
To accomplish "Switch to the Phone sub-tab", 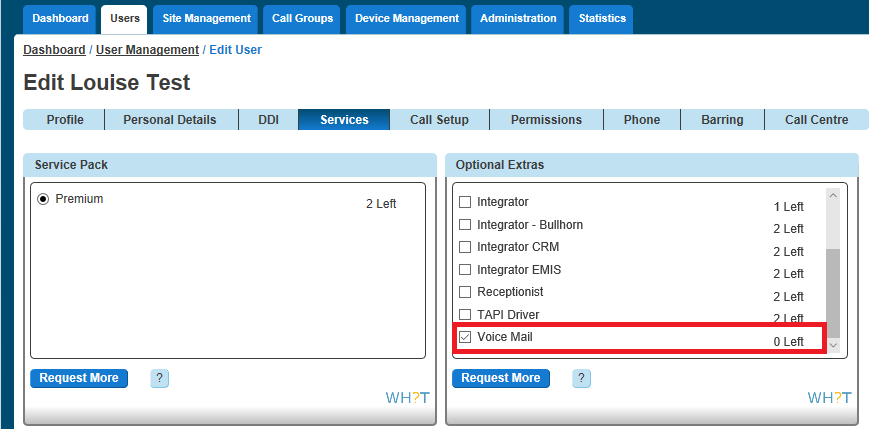I will [642, 120].
